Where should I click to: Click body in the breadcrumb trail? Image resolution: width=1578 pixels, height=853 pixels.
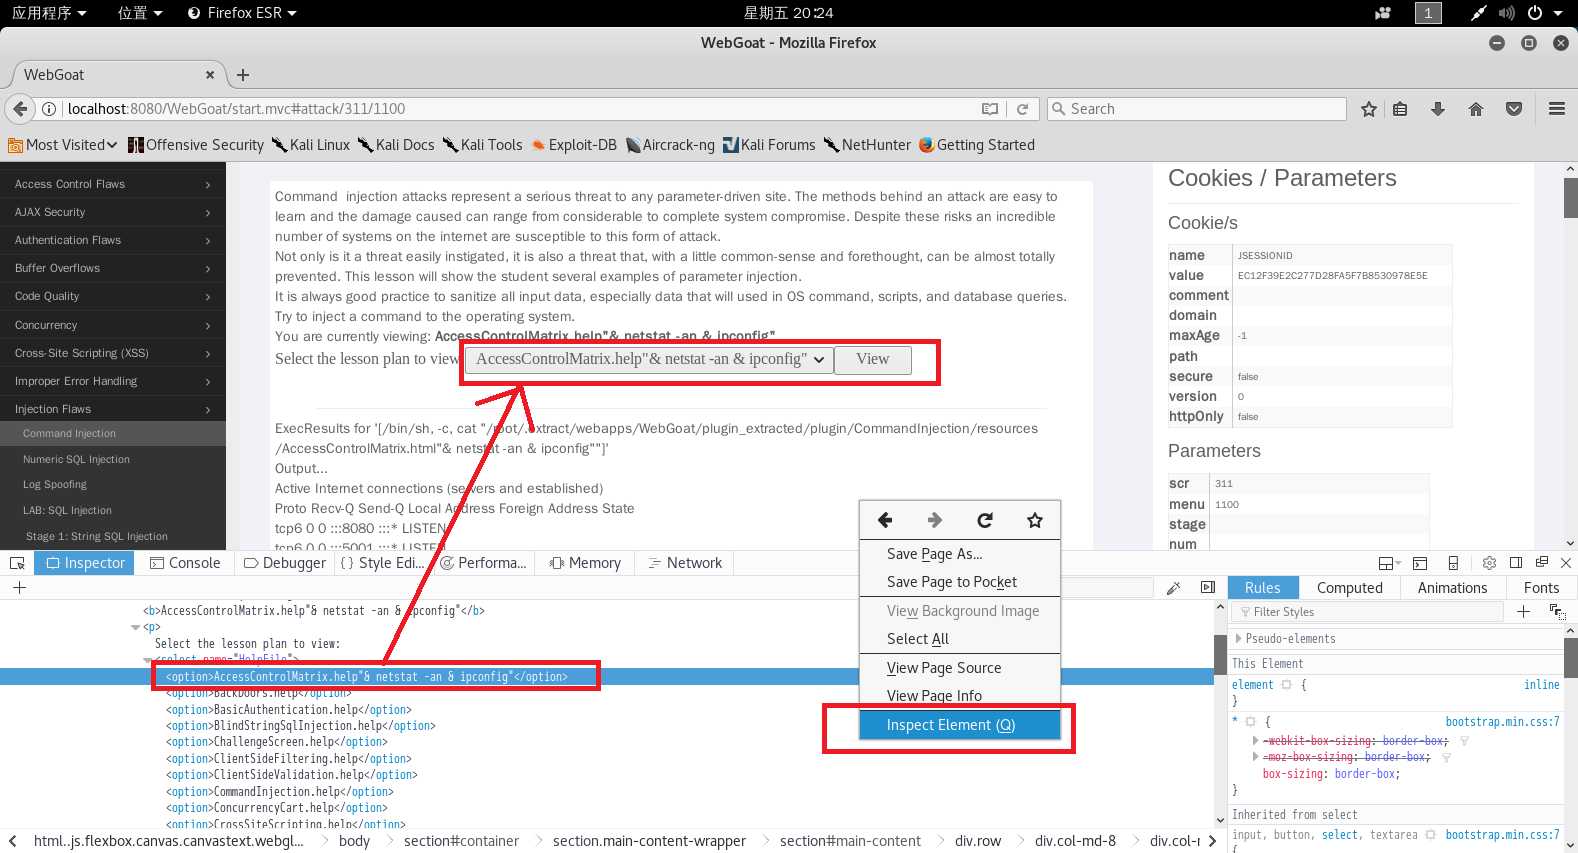[354, 841]
